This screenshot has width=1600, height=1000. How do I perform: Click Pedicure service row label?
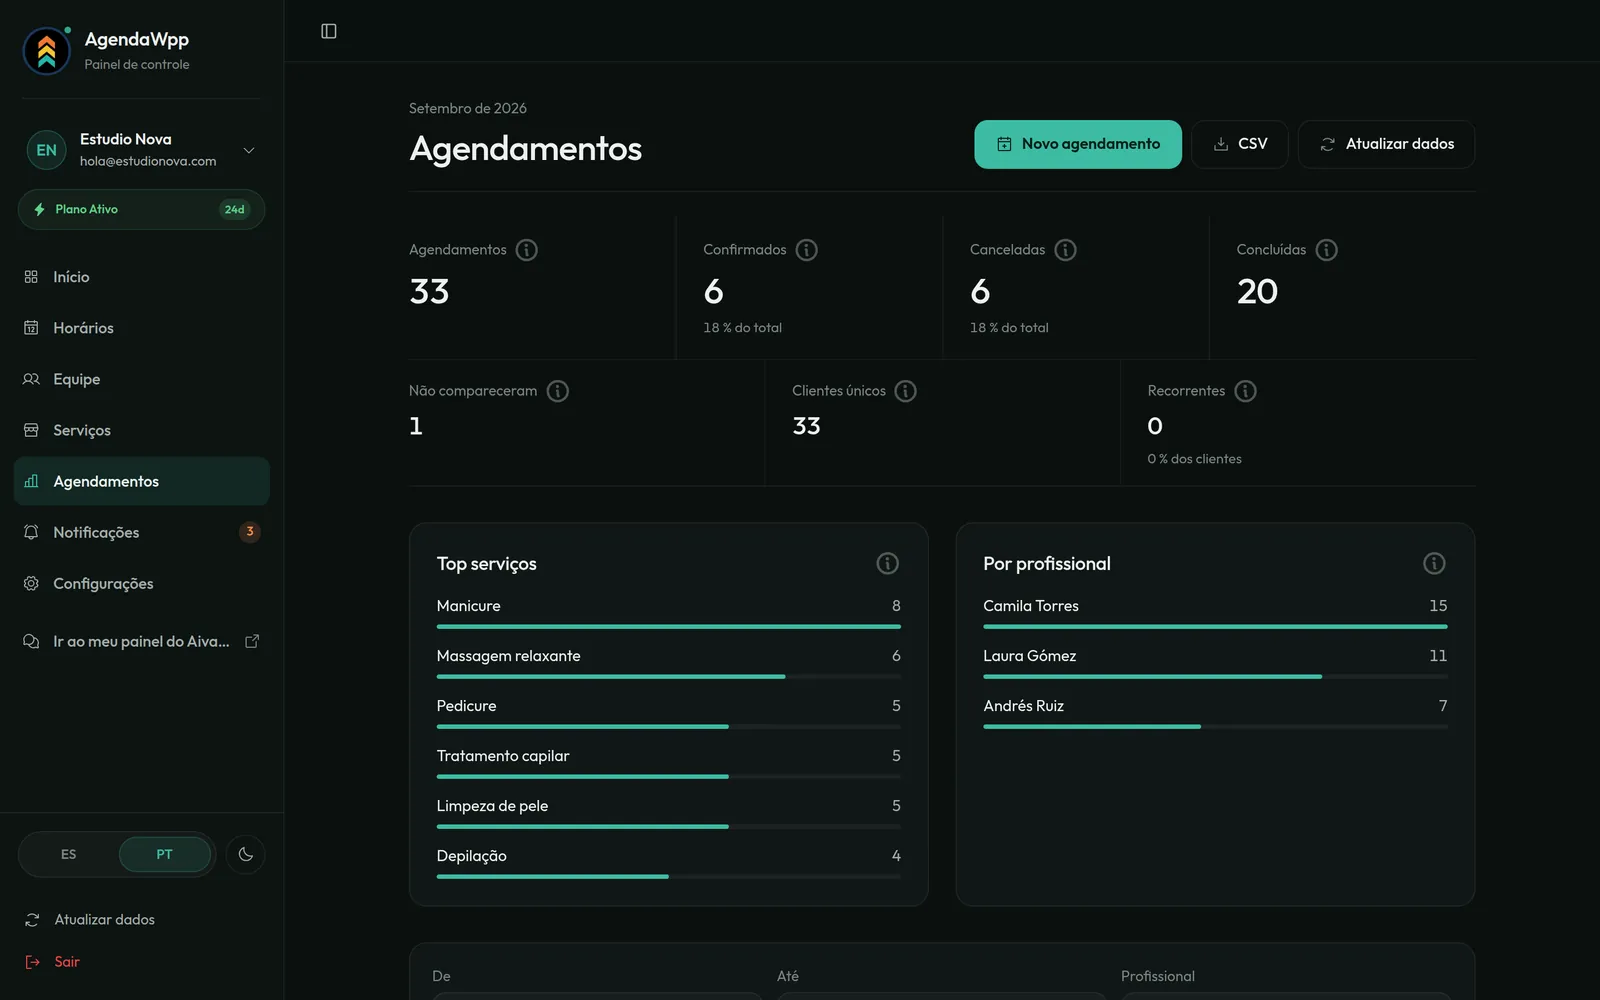466,706
